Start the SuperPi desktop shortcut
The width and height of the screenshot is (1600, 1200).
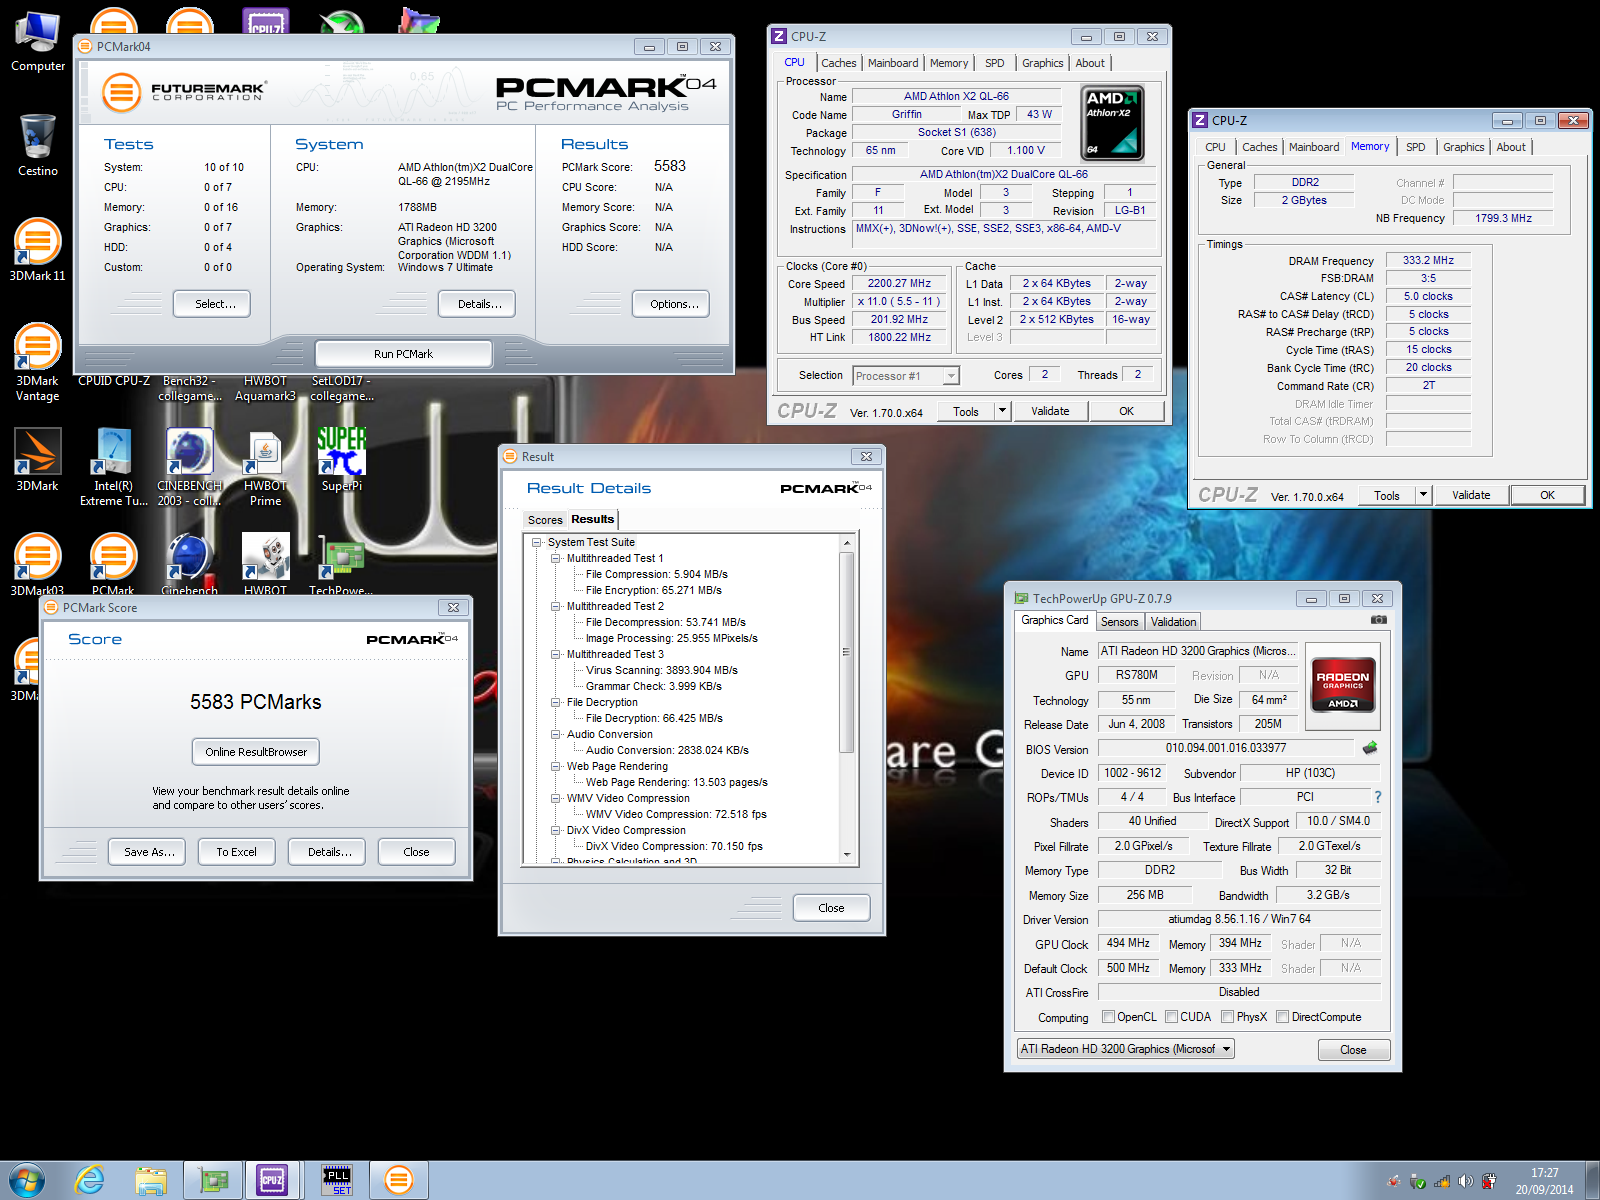point(342,460)
